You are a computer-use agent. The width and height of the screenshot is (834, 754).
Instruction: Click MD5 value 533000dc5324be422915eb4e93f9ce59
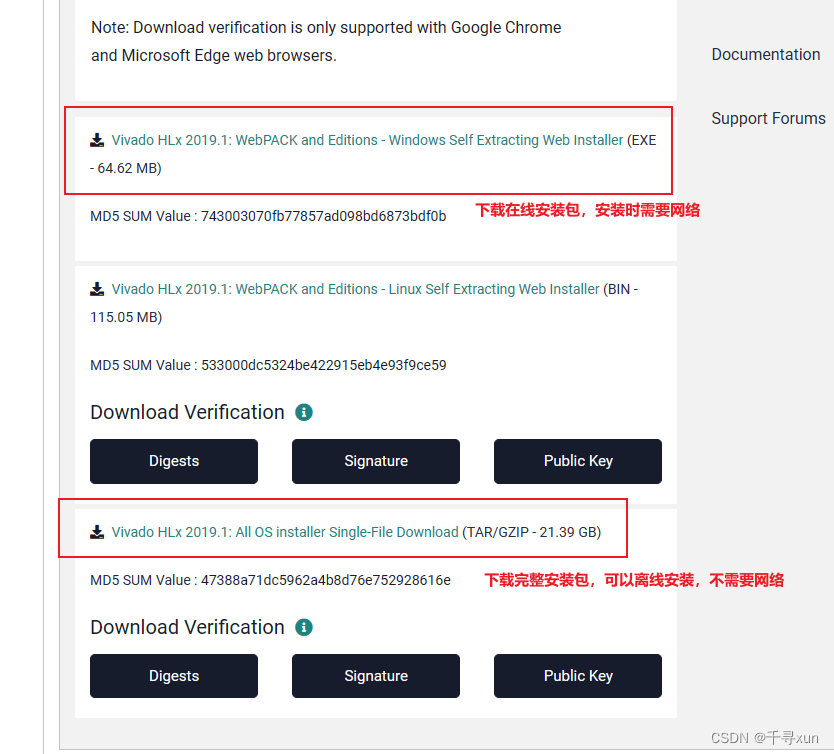[x=323, y=365]
